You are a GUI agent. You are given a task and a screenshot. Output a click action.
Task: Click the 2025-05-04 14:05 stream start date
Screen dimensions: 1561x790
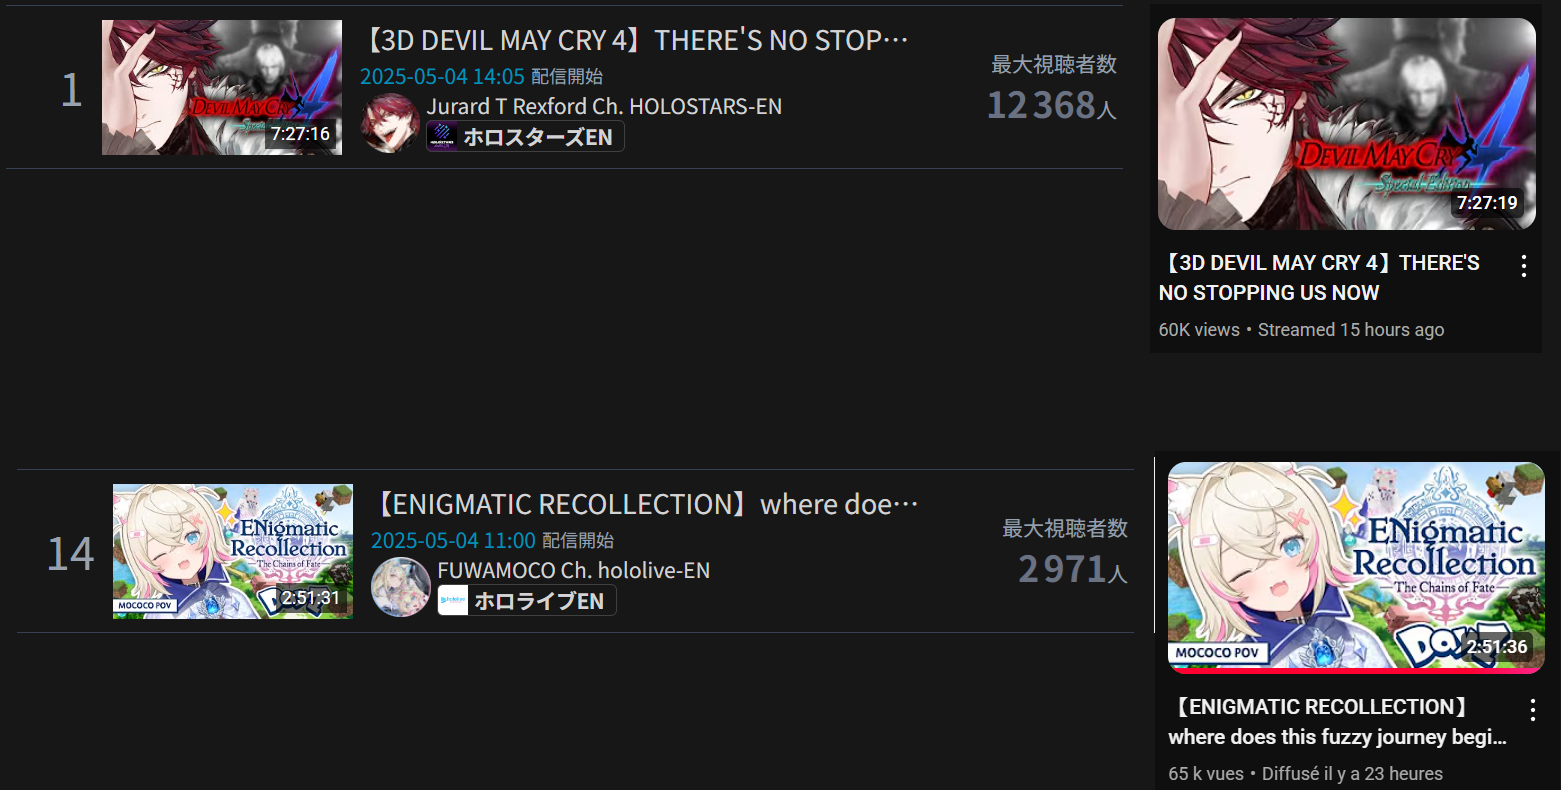tap(442, 77)
